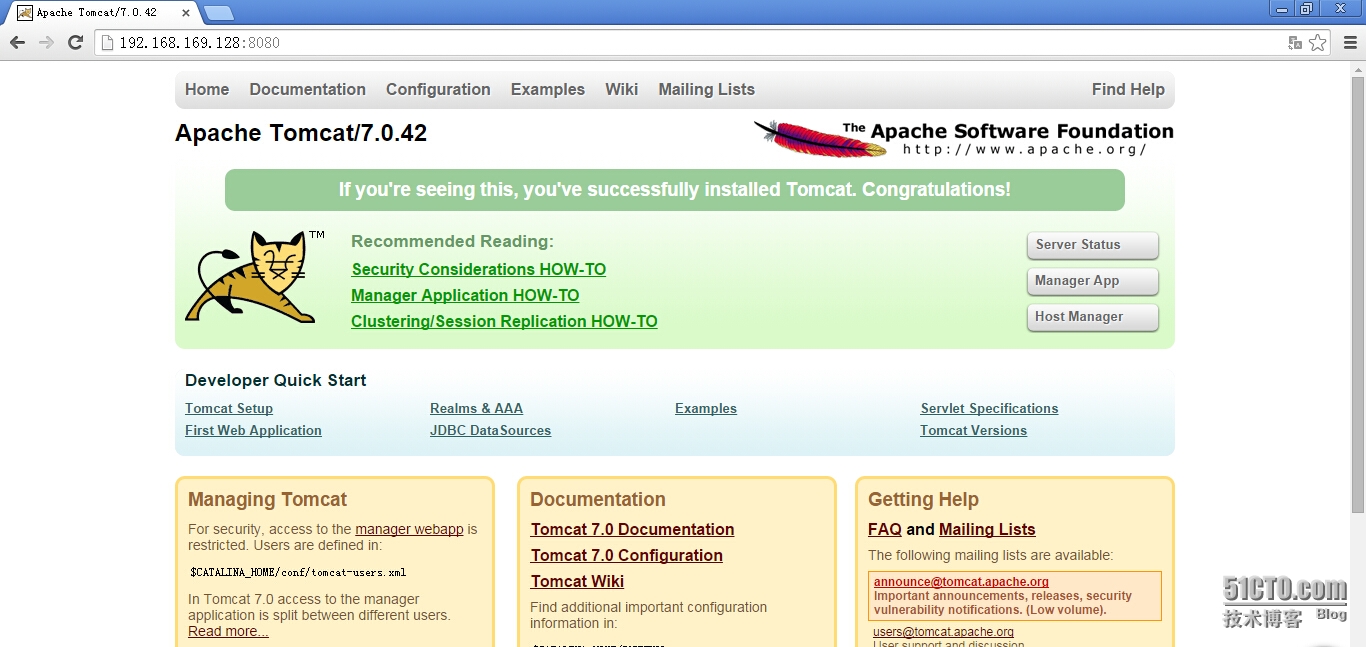The height and width of the screenshot is (647, 1366).
Task: Open First Web Application link
Action: [253, 430]
